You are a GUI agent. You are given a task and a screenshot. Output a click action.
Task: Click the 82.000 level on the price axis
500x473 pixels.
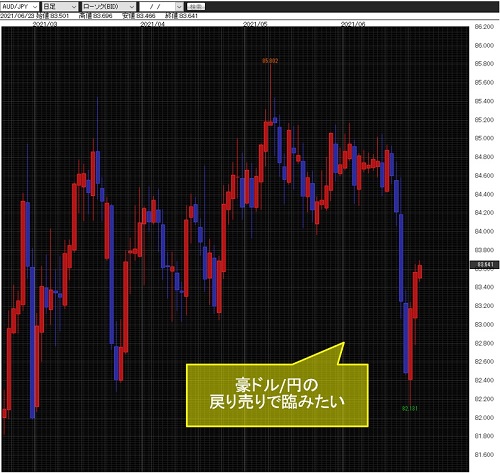(484, 417)
